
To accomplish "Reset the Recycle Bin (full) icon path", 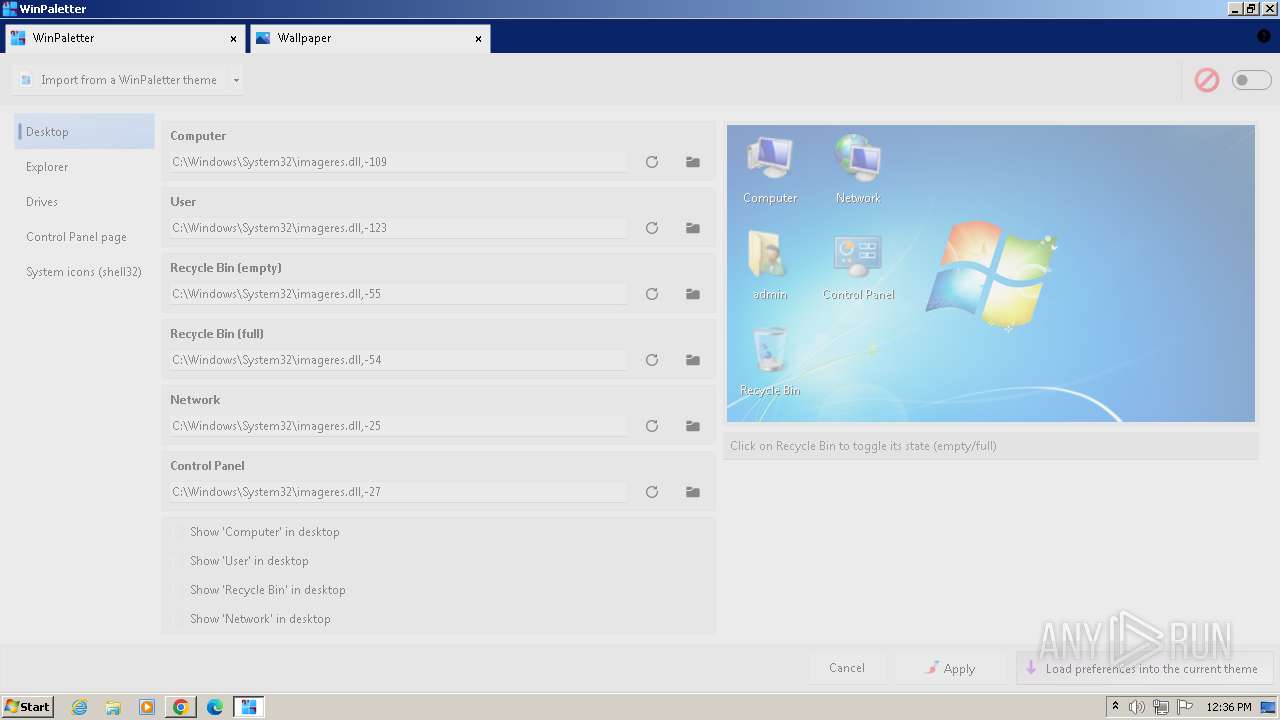I will [652, 360].
